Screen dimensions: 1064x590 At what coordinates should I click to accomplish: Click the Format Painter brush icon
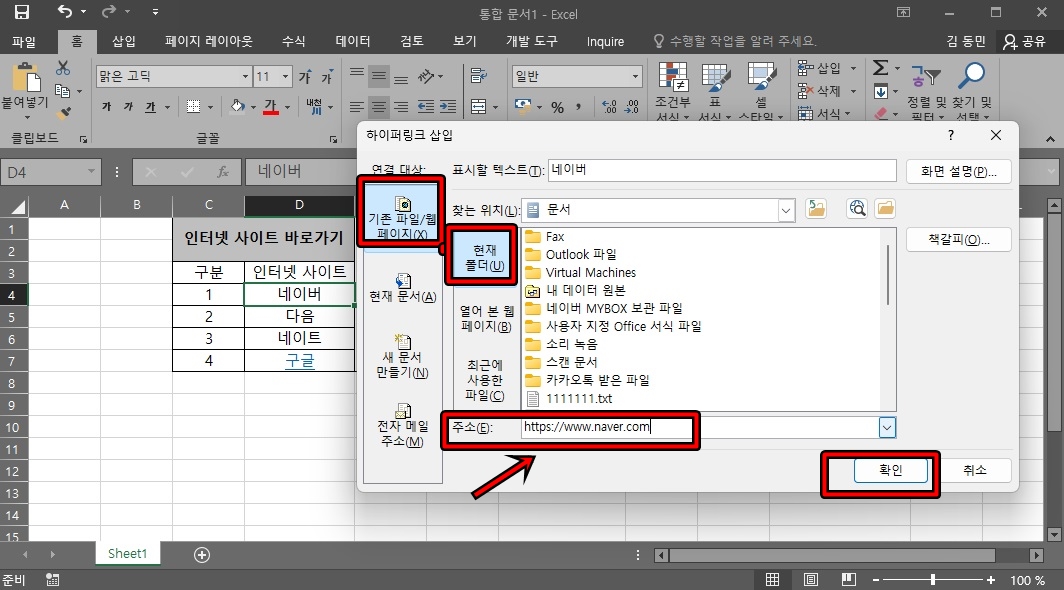[x=65, y=113]
